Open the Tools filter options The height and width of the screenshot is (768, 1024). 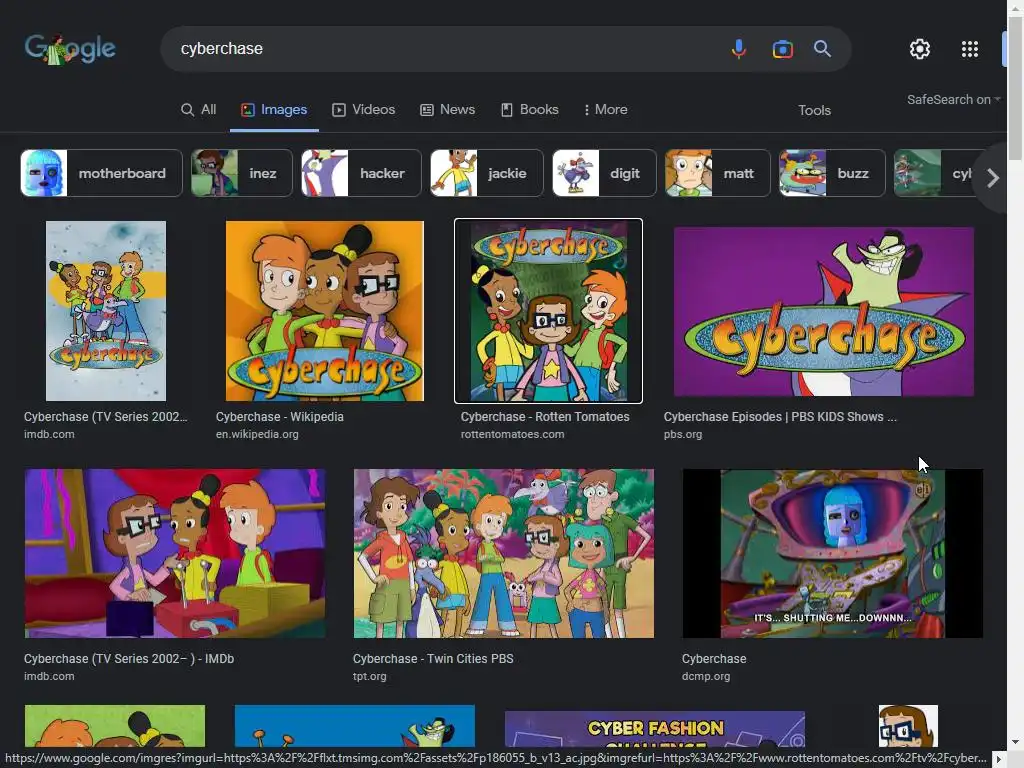(814, 110)
